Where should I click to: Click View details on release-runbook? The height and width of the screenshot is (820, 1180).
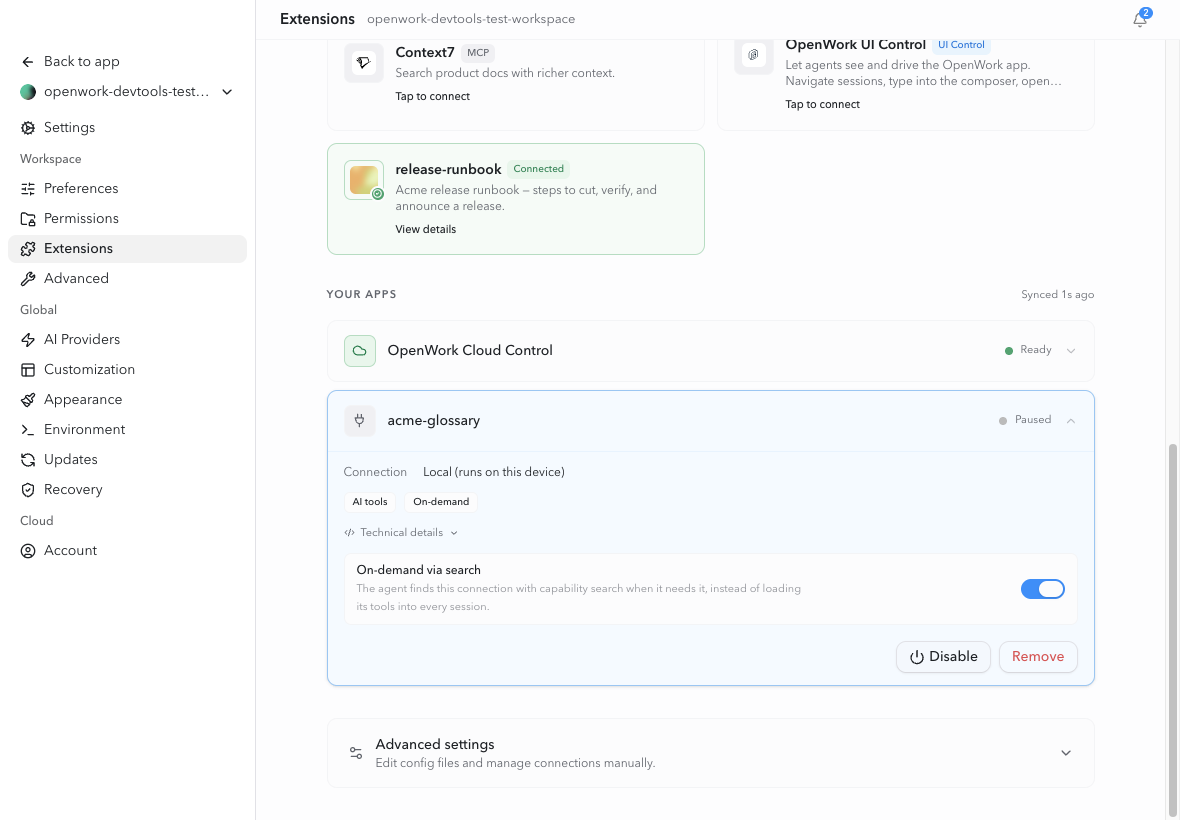tap(425, 229)
